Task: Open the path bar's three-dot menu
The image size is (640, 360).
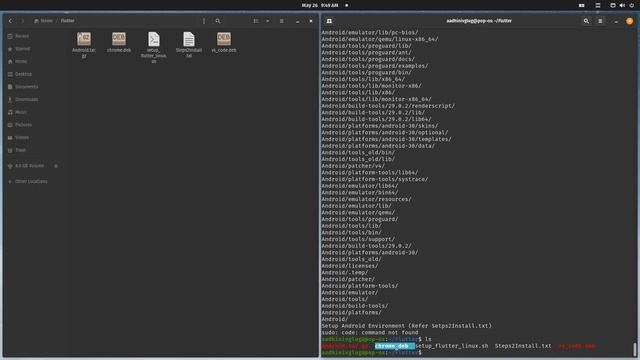Action: pyautogui.click(x=204, y=21)
